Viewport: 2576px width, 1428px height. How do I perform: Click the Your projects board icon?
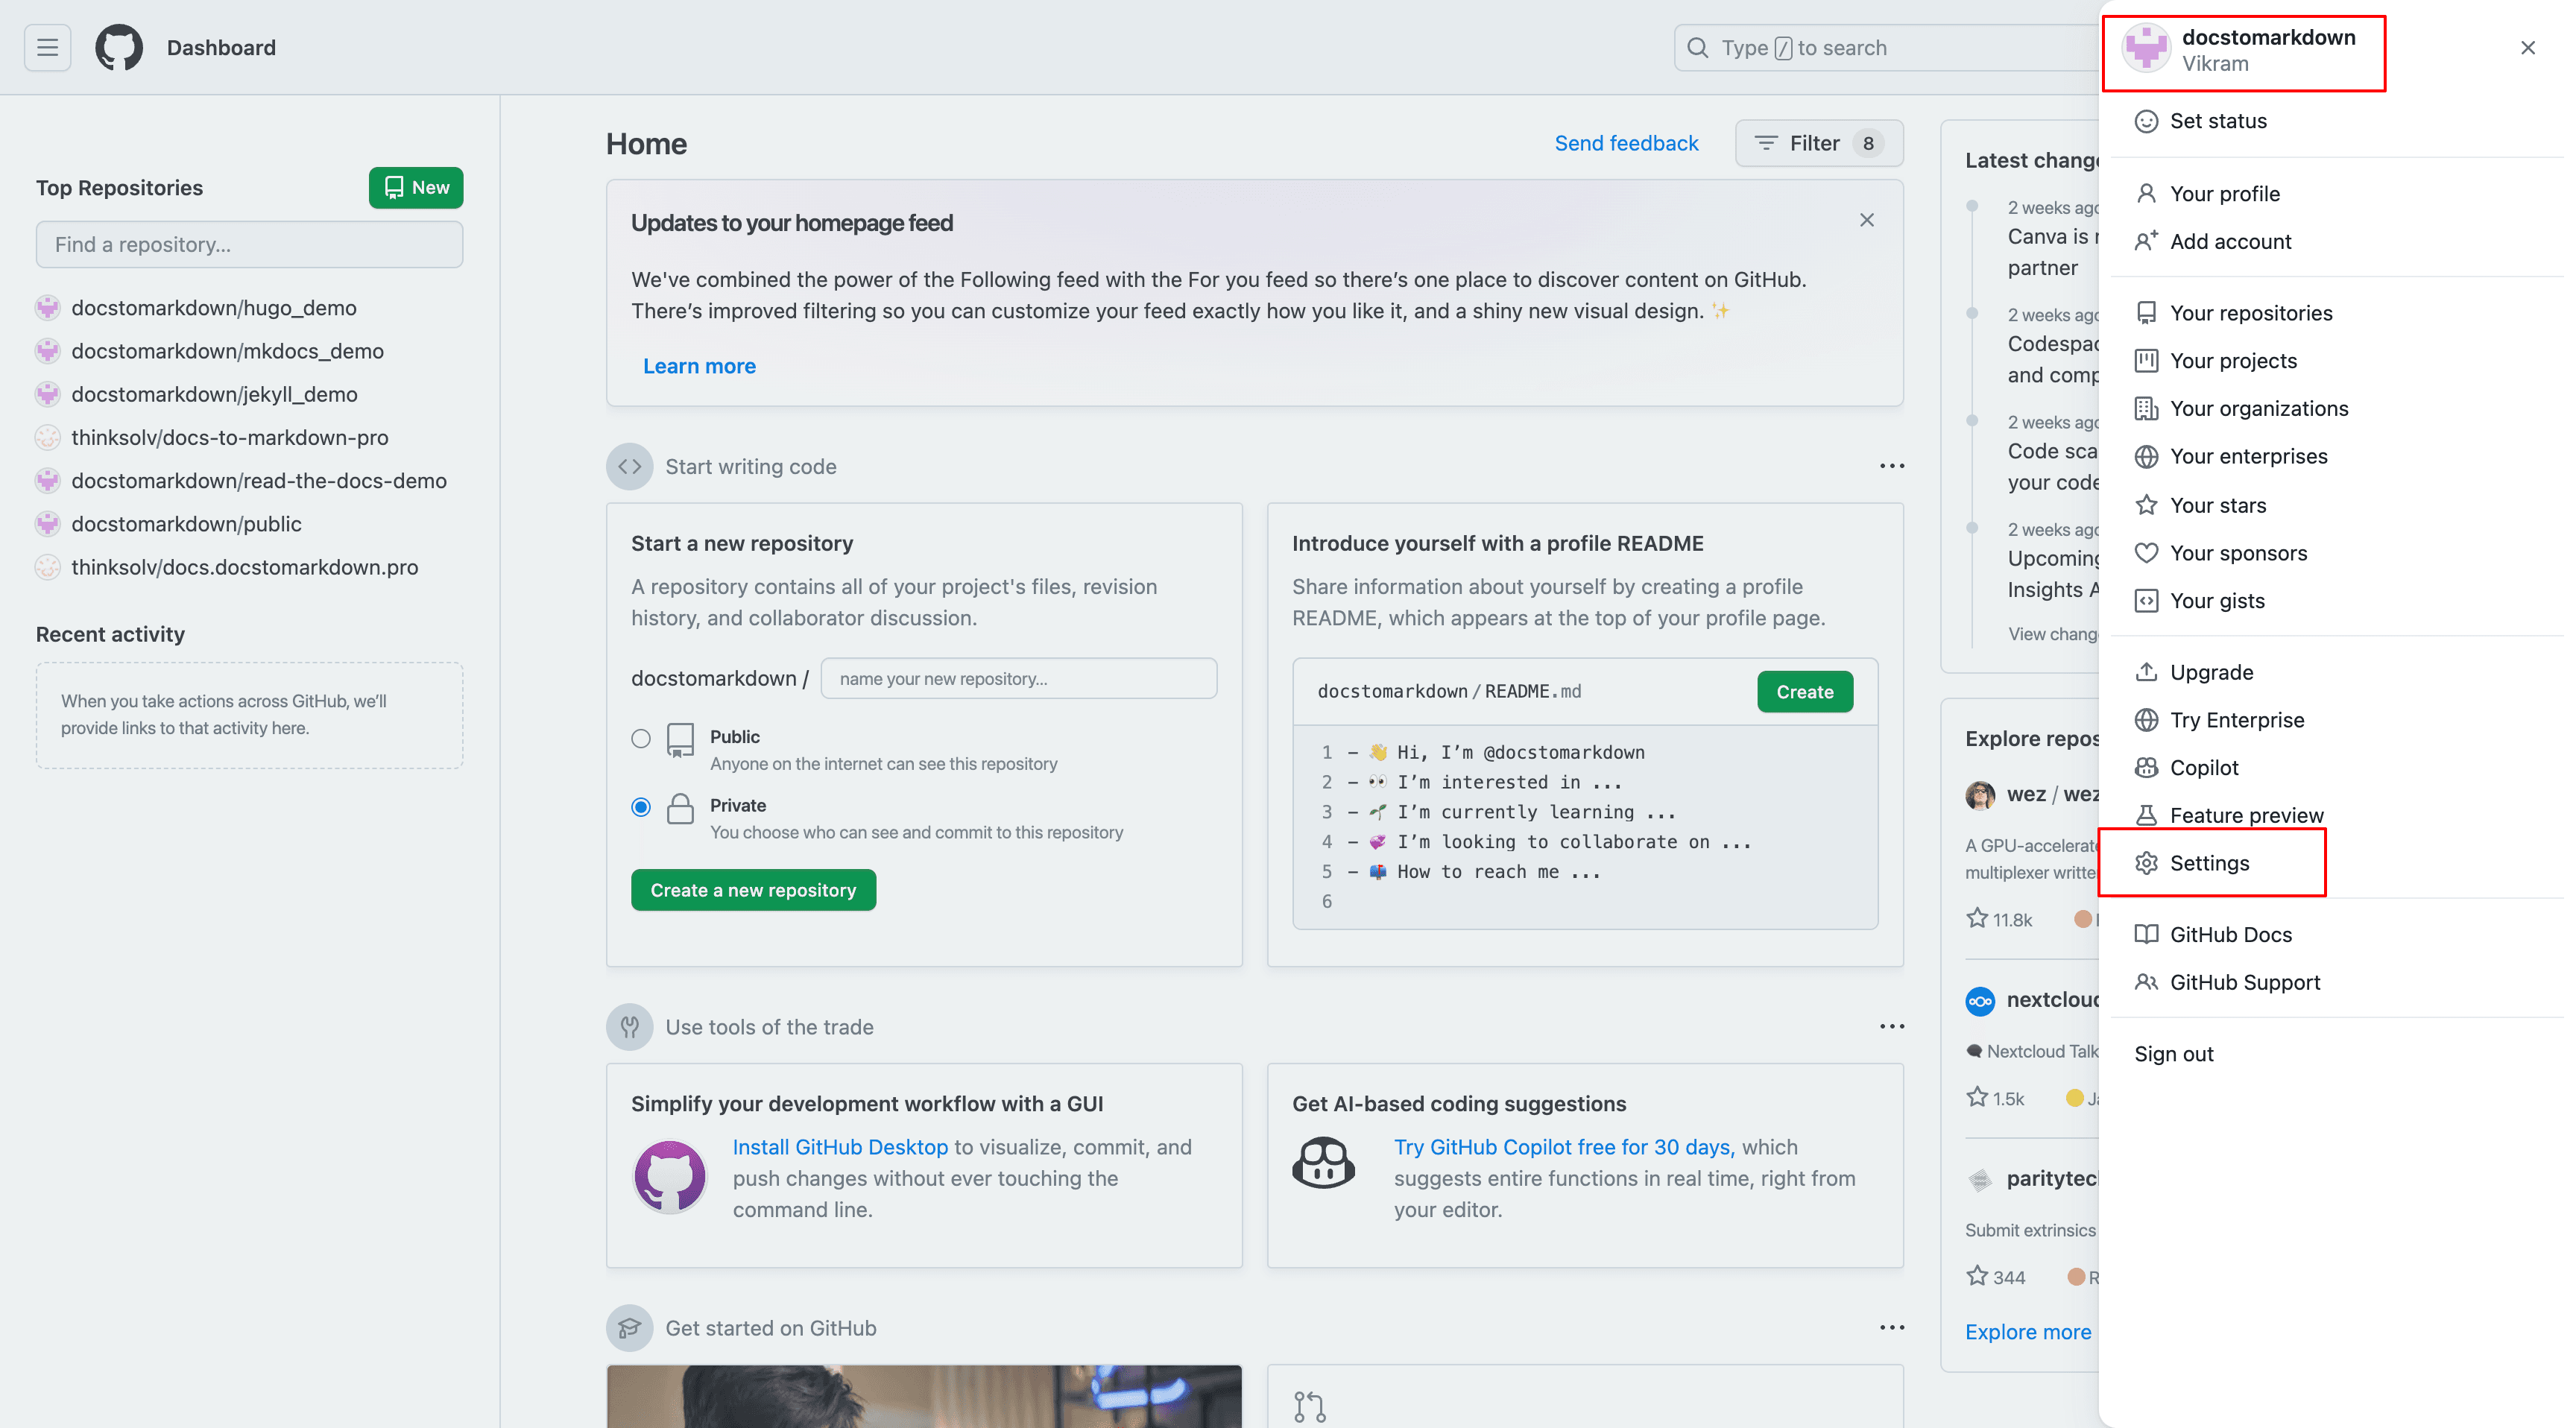pos(2145,361)
